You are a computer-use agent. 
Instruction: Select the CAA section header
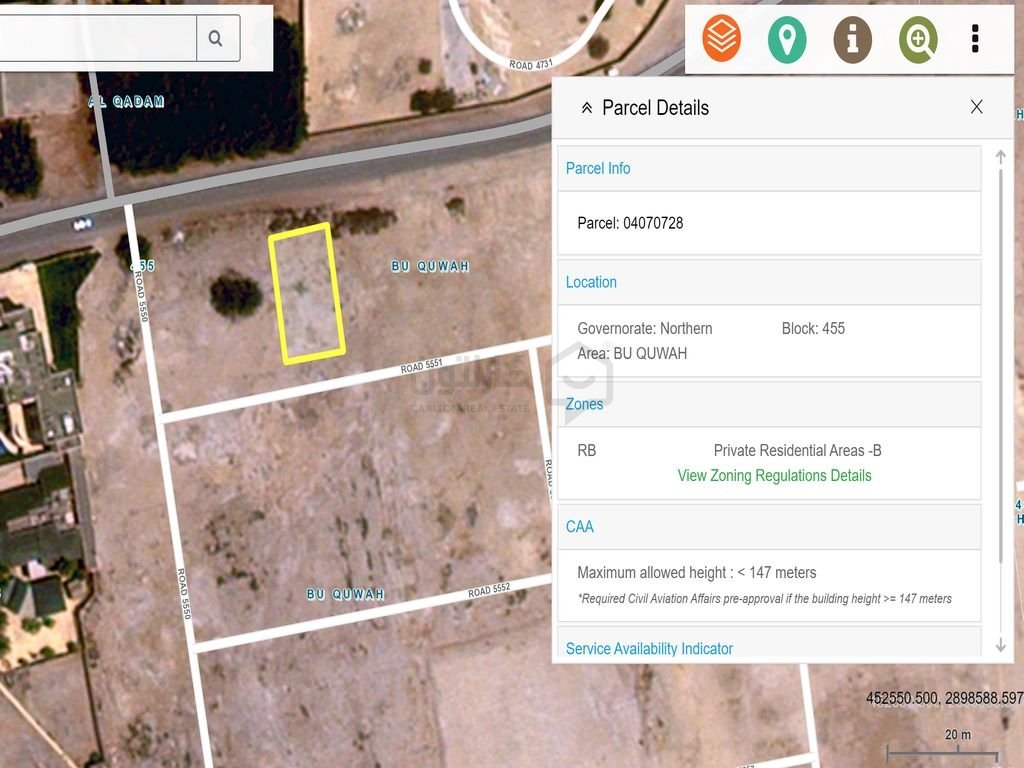(769, 526)
